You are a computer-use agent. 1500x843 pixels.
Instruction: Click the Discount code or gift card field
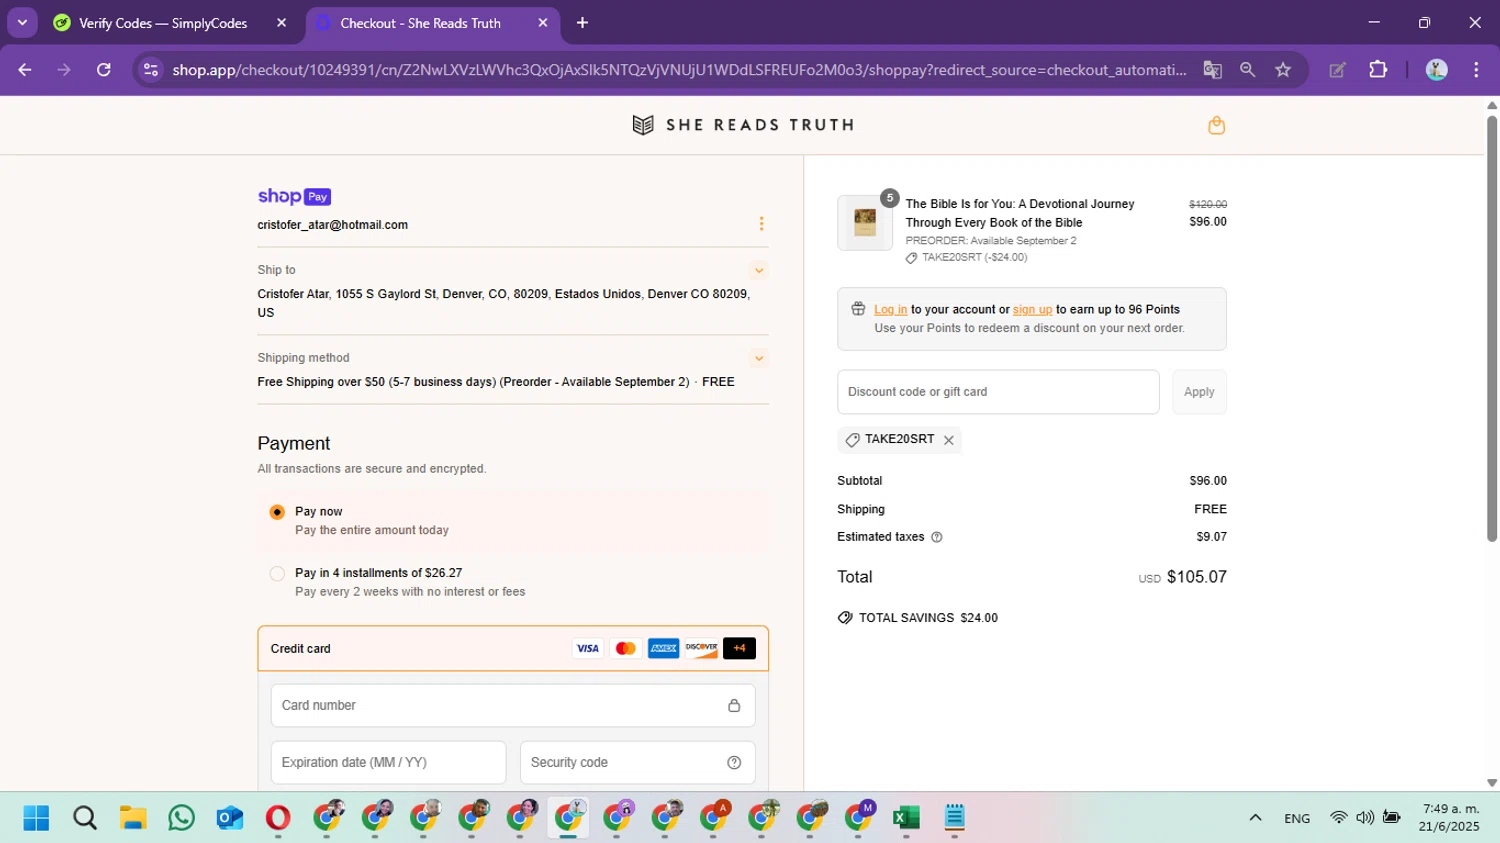(x=998, y=392)
